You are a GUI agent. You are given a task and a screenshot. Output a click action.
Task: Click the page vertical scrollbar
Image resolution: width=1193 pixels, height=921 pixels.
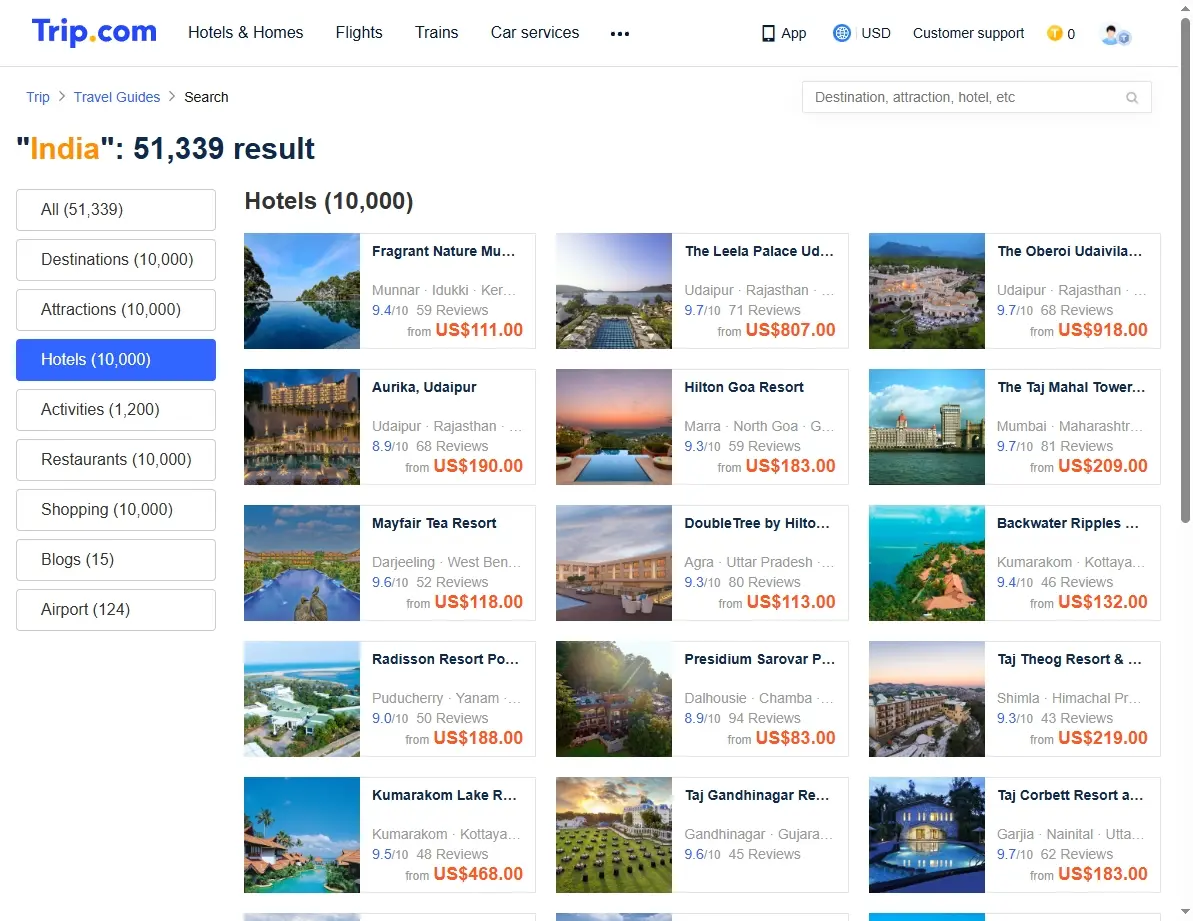[1185, 270]
